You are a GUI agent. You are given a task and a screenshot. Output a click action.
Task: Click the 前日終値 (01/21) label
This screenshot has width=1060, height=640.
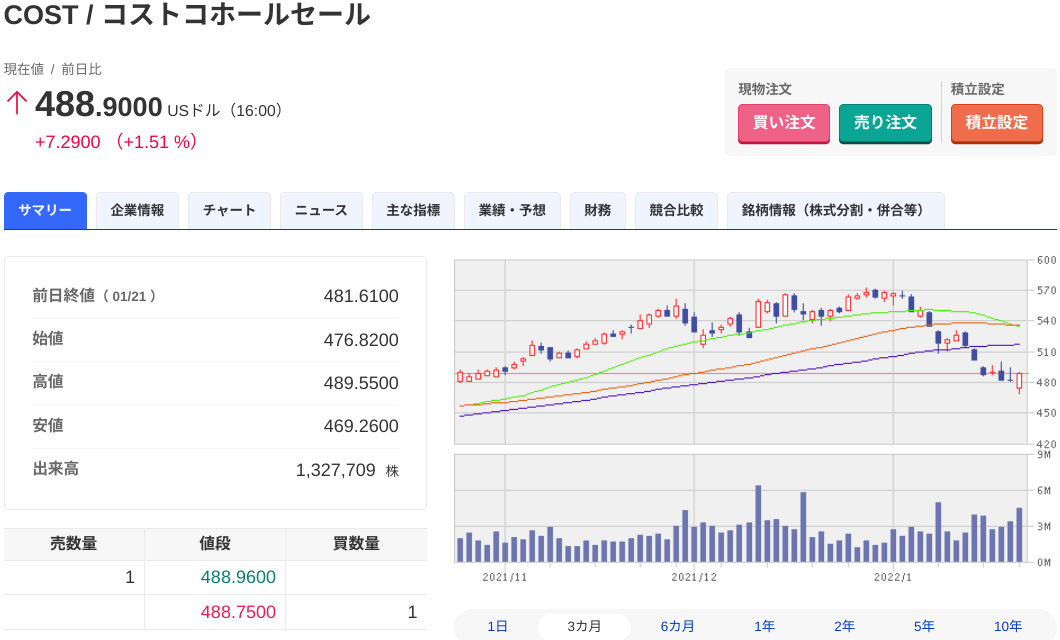(94, 296)
